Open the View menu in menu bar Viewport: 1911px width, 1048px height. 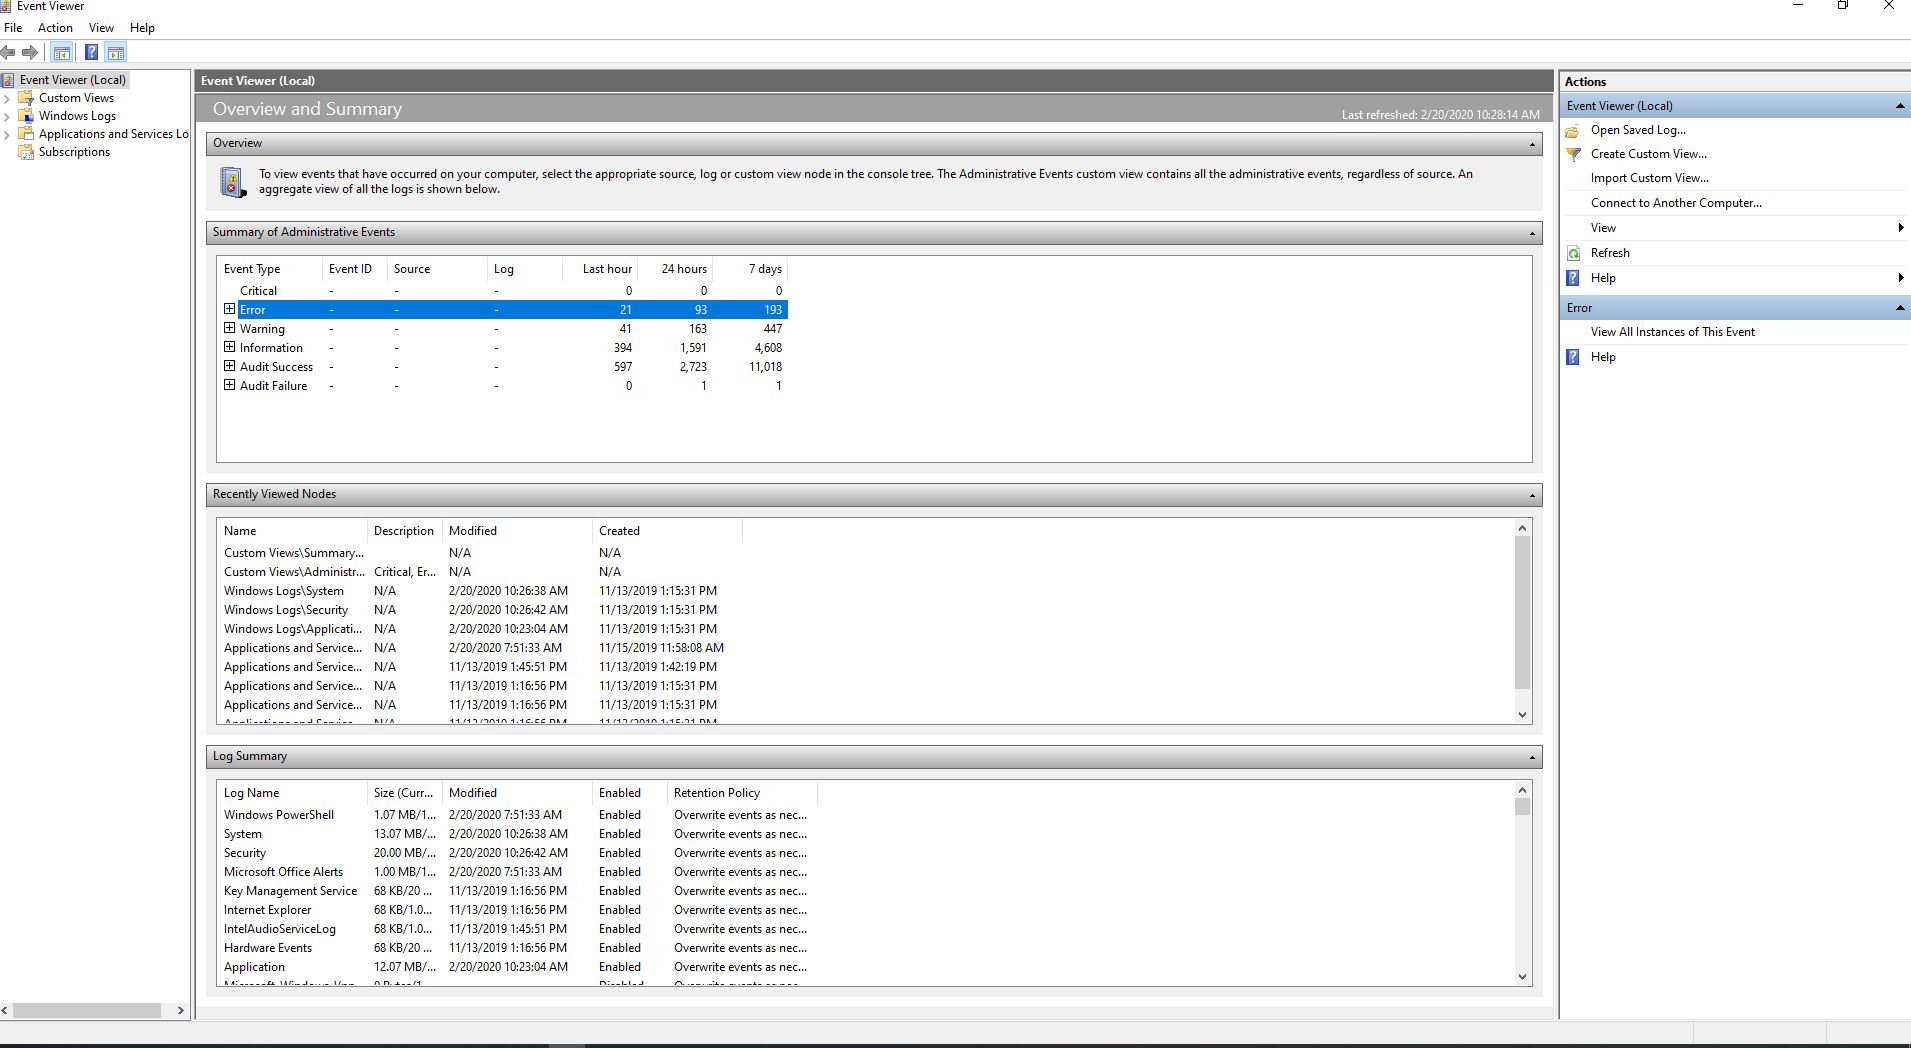[101, 28]
